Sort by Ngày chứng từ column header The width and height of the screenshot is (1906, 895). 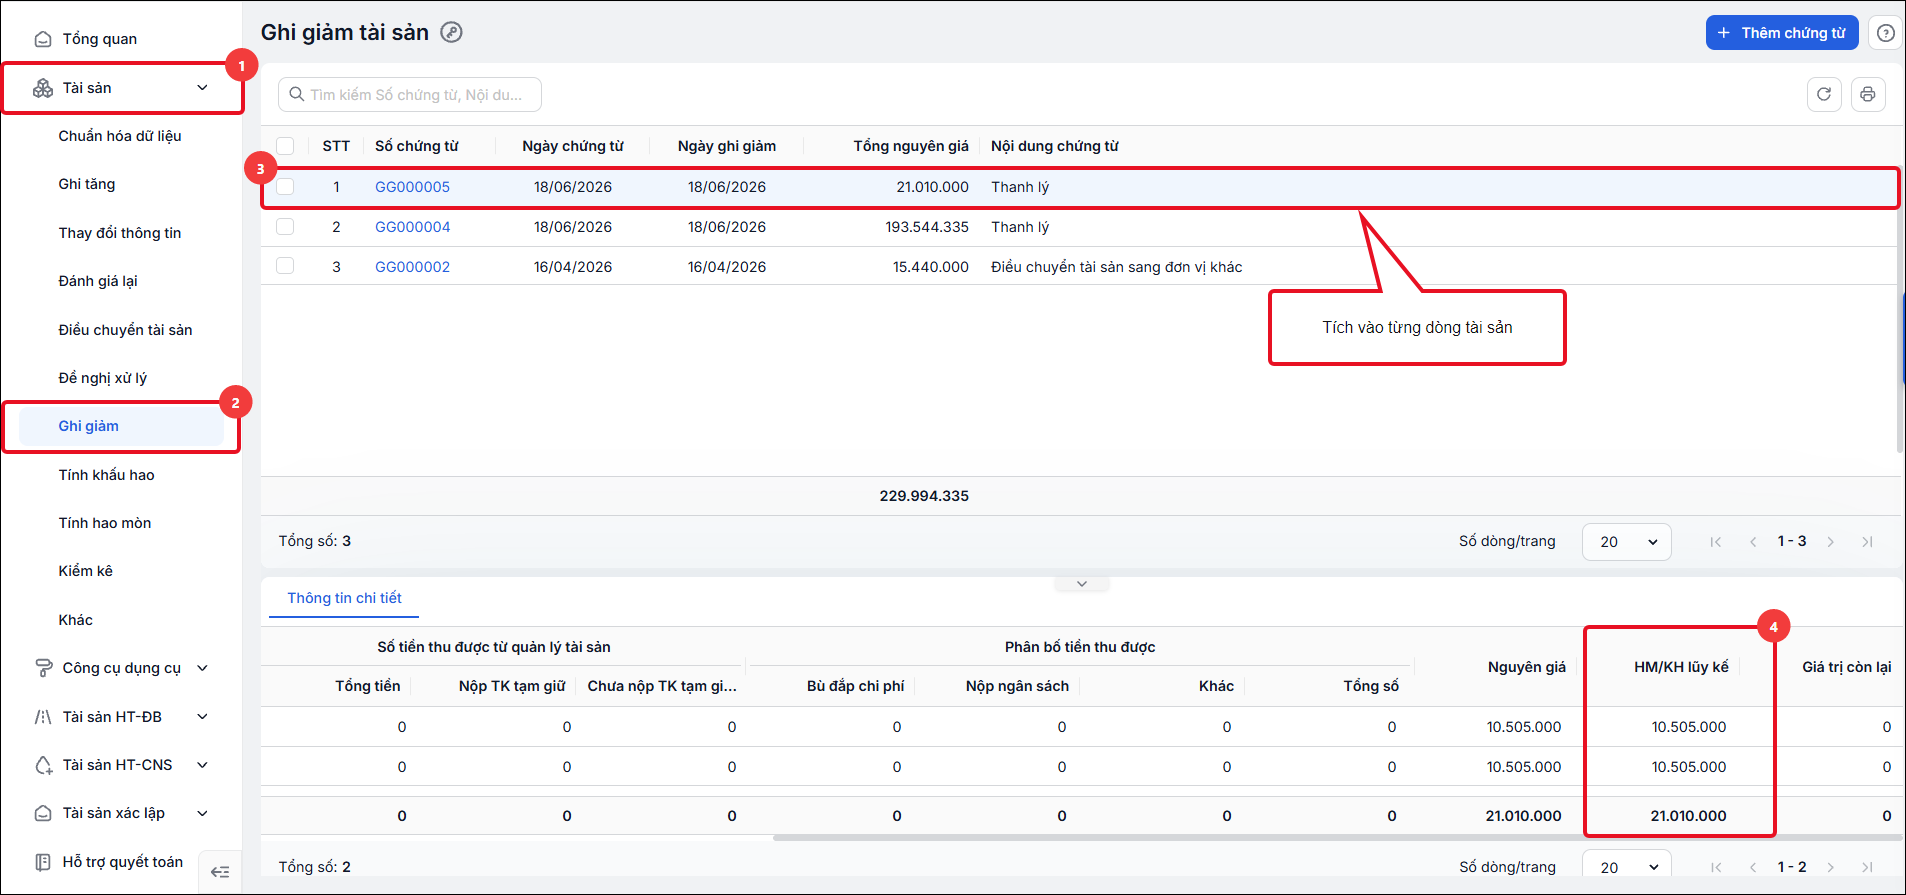(x=572, y=146)
